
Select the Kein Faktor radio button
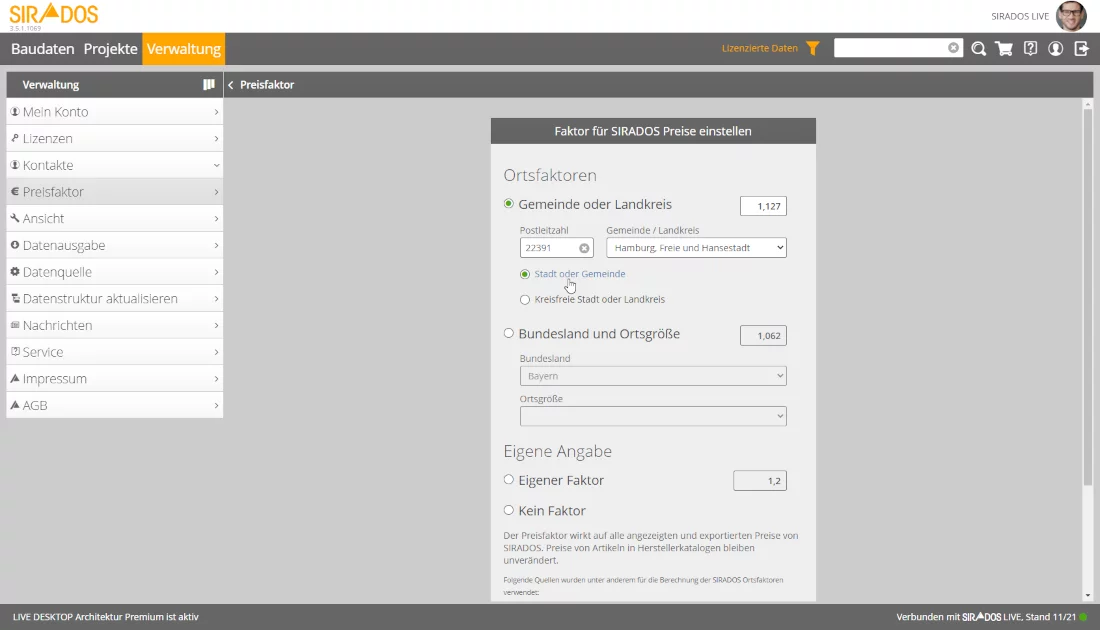coord(509,510)
